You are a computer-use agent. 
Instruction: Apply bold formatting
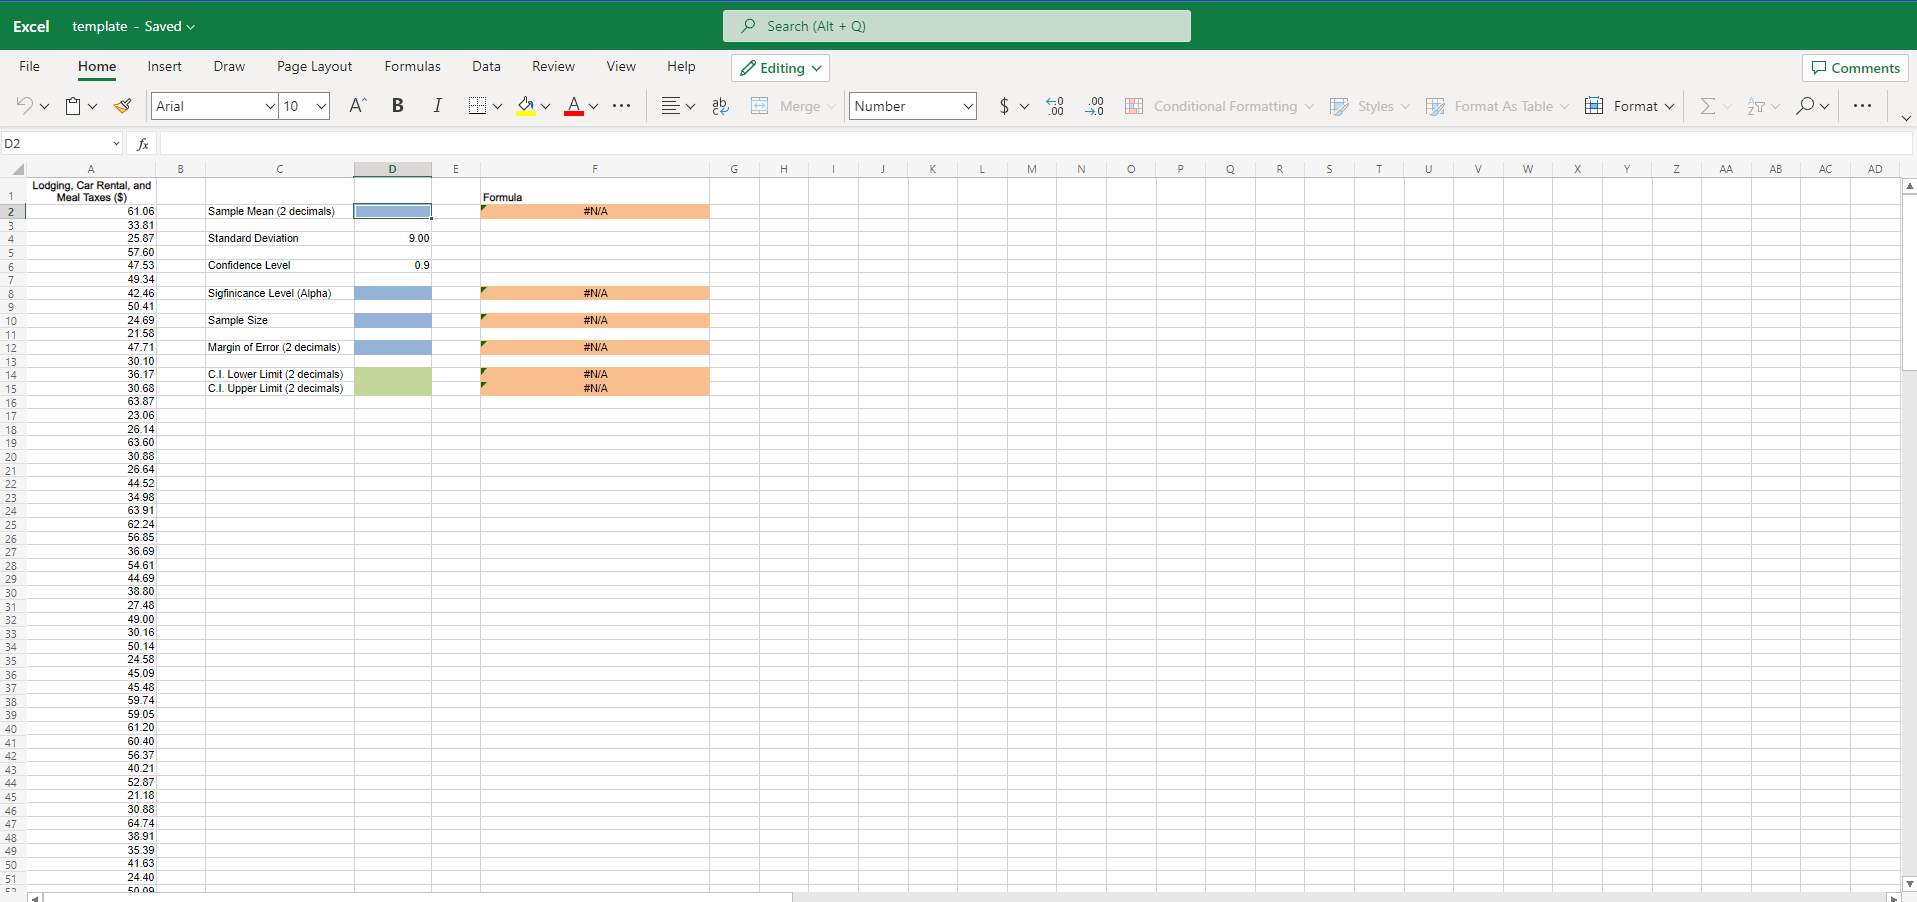397,105
